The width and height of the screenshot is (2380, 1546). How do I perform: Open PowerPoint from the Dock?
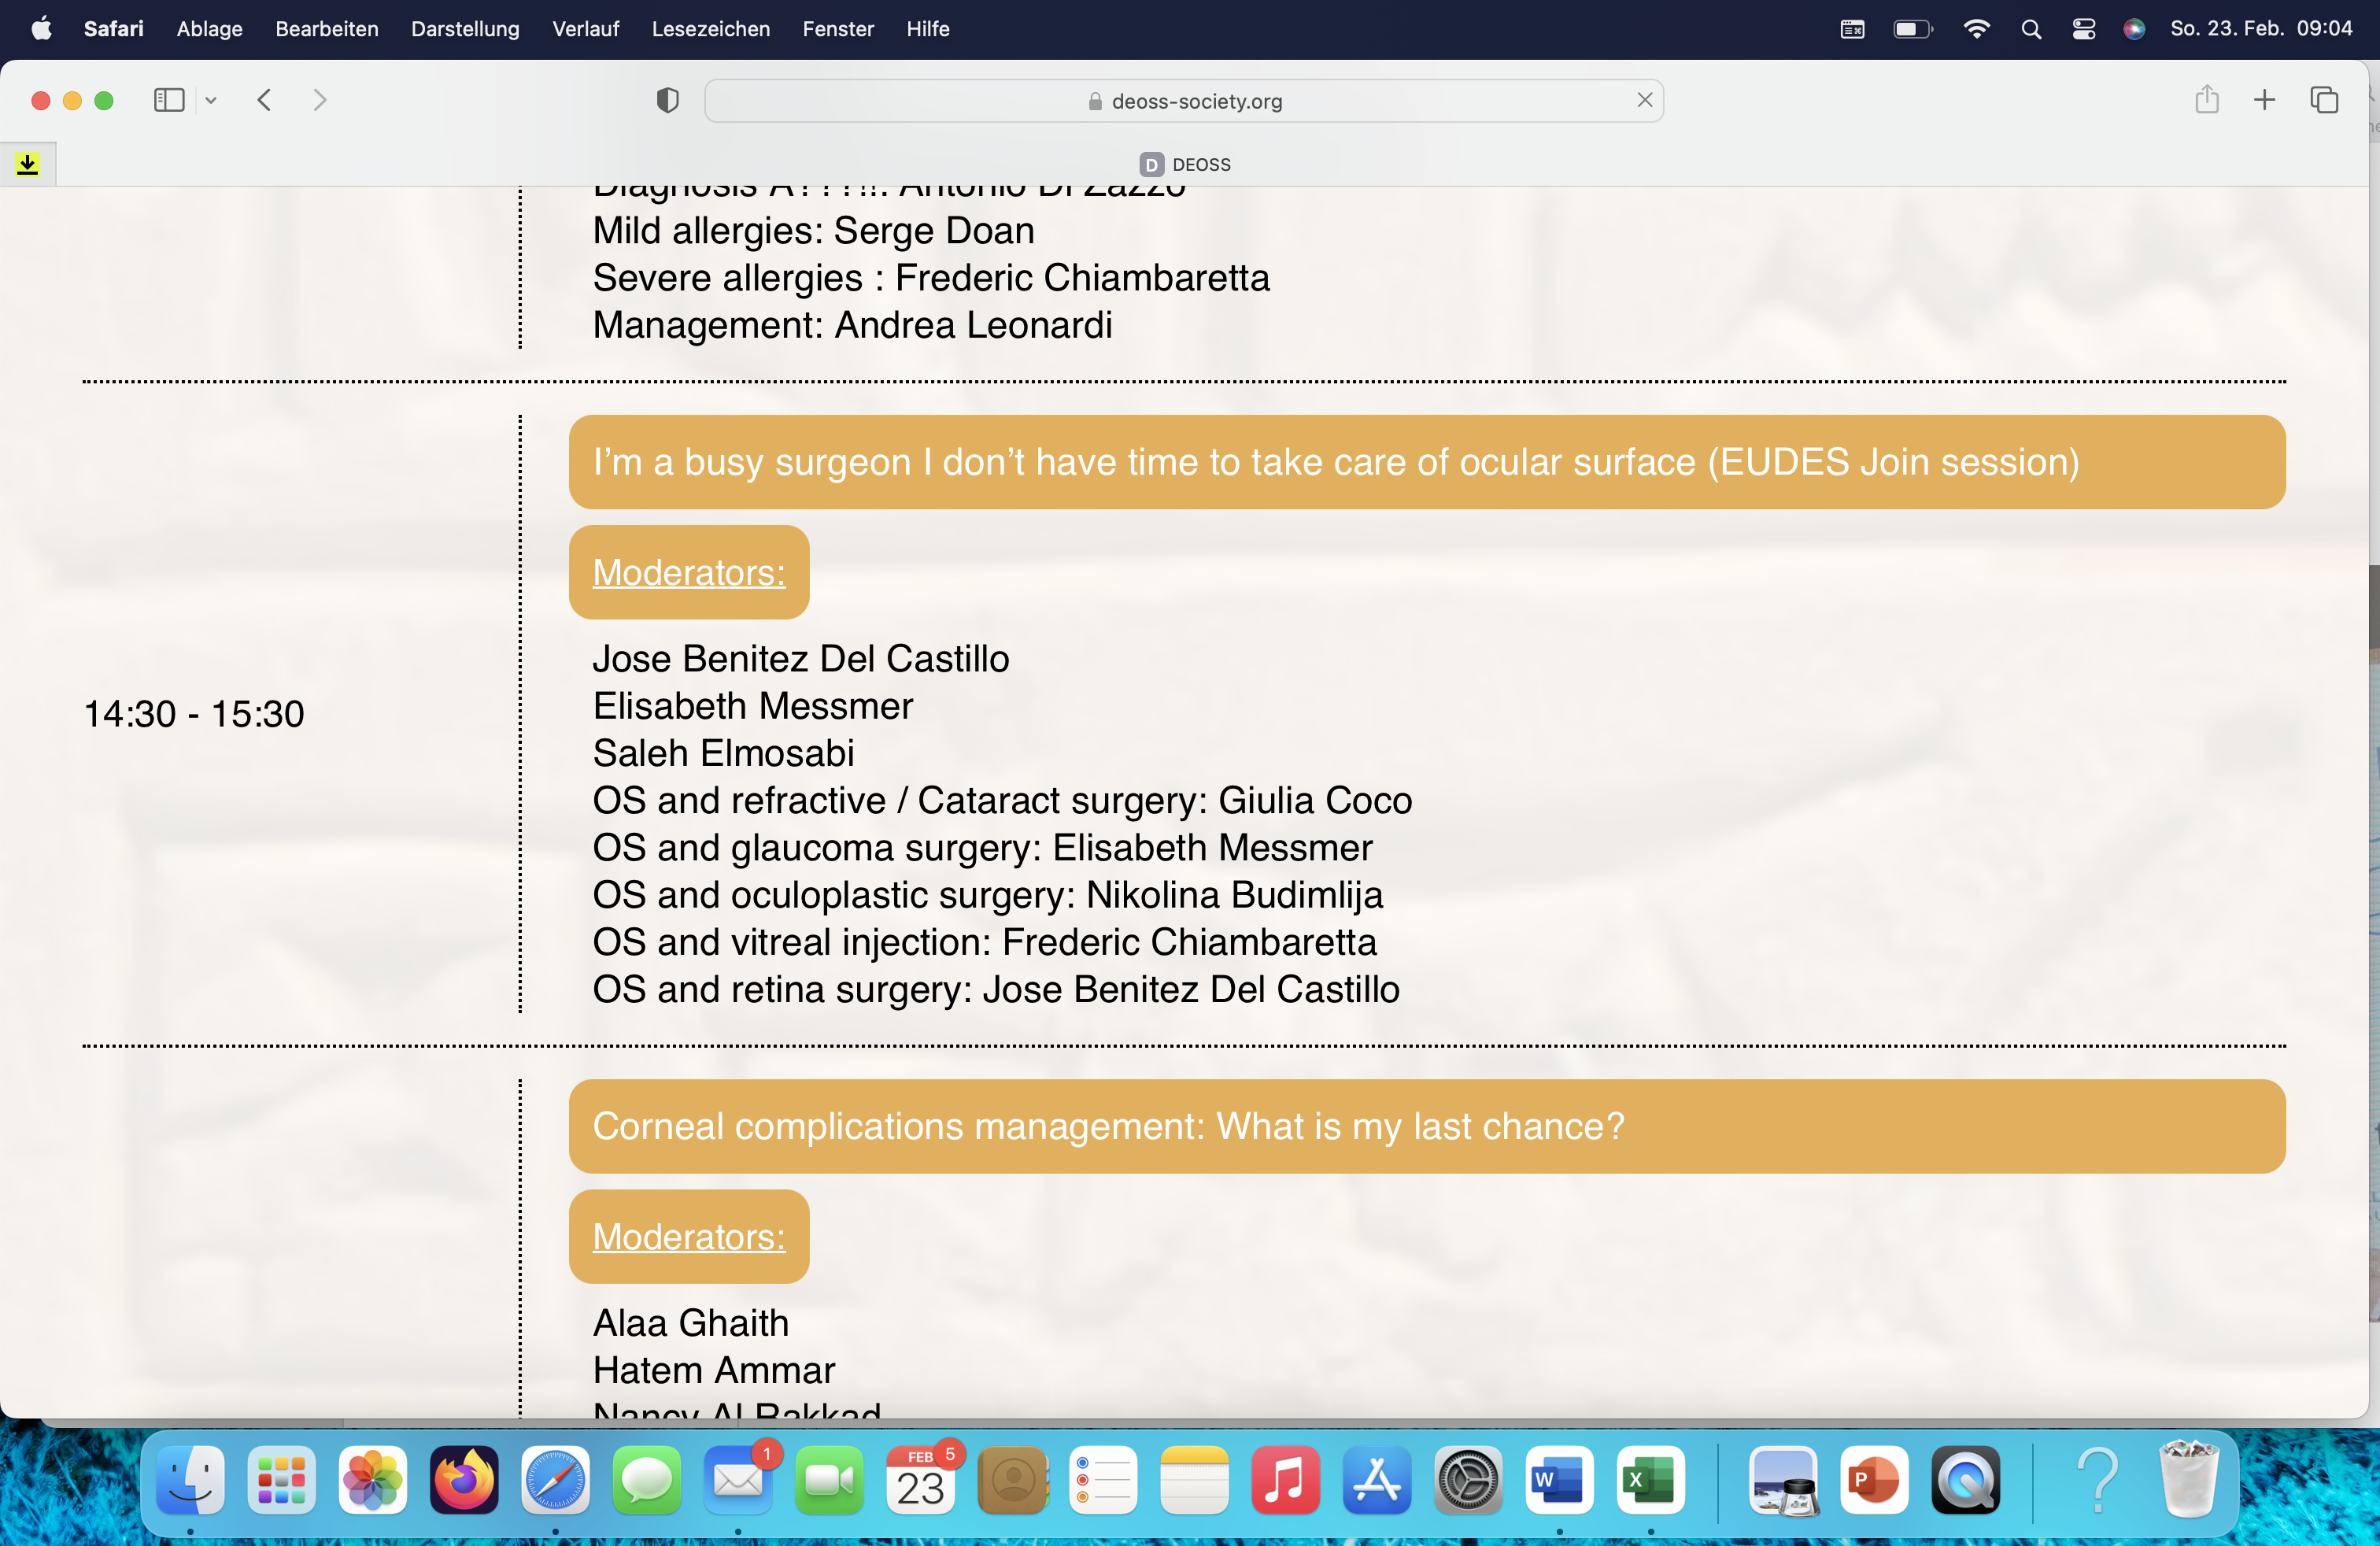click(x=1874, y=1479)
